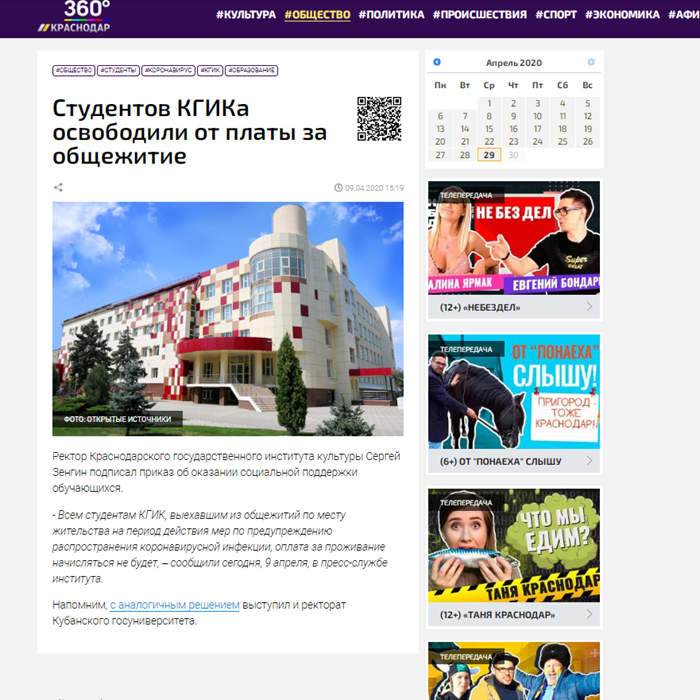Pick April 1 in the calendar
Image resolution: width=700 pixels, height=700 pixels.
pyautogui.click(x=489, y=104)
